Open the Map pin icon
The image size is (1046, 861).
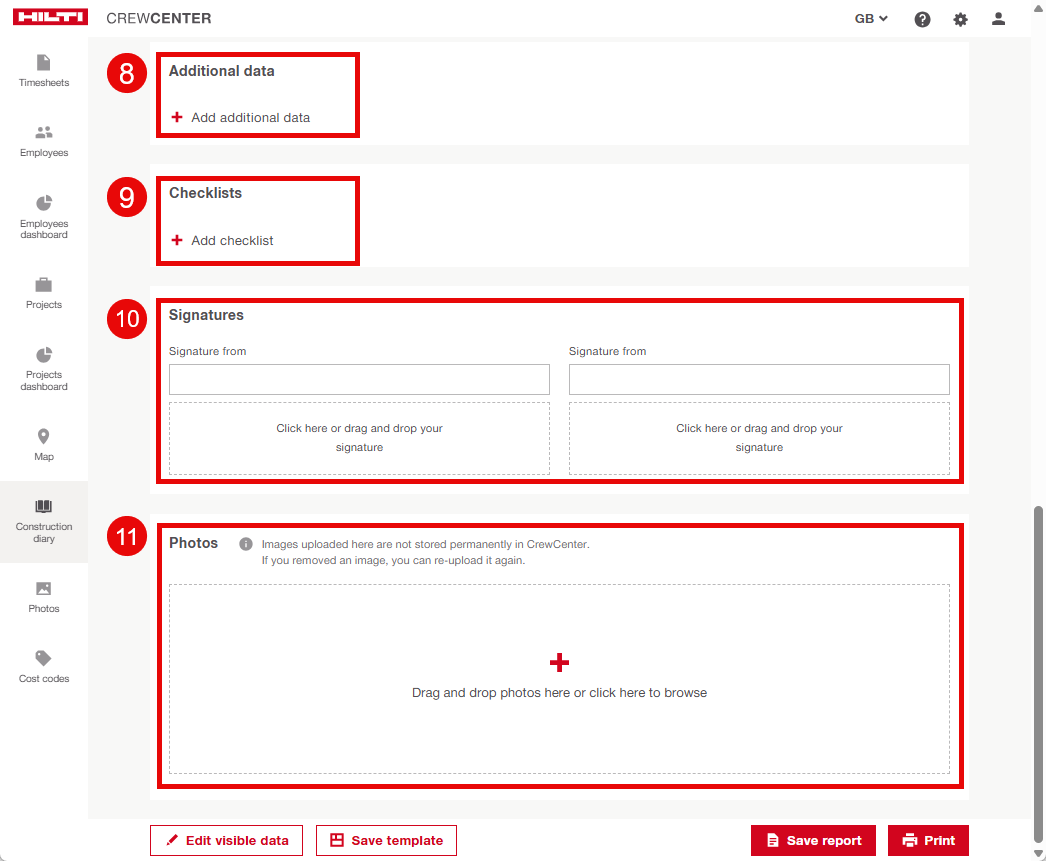44,437
